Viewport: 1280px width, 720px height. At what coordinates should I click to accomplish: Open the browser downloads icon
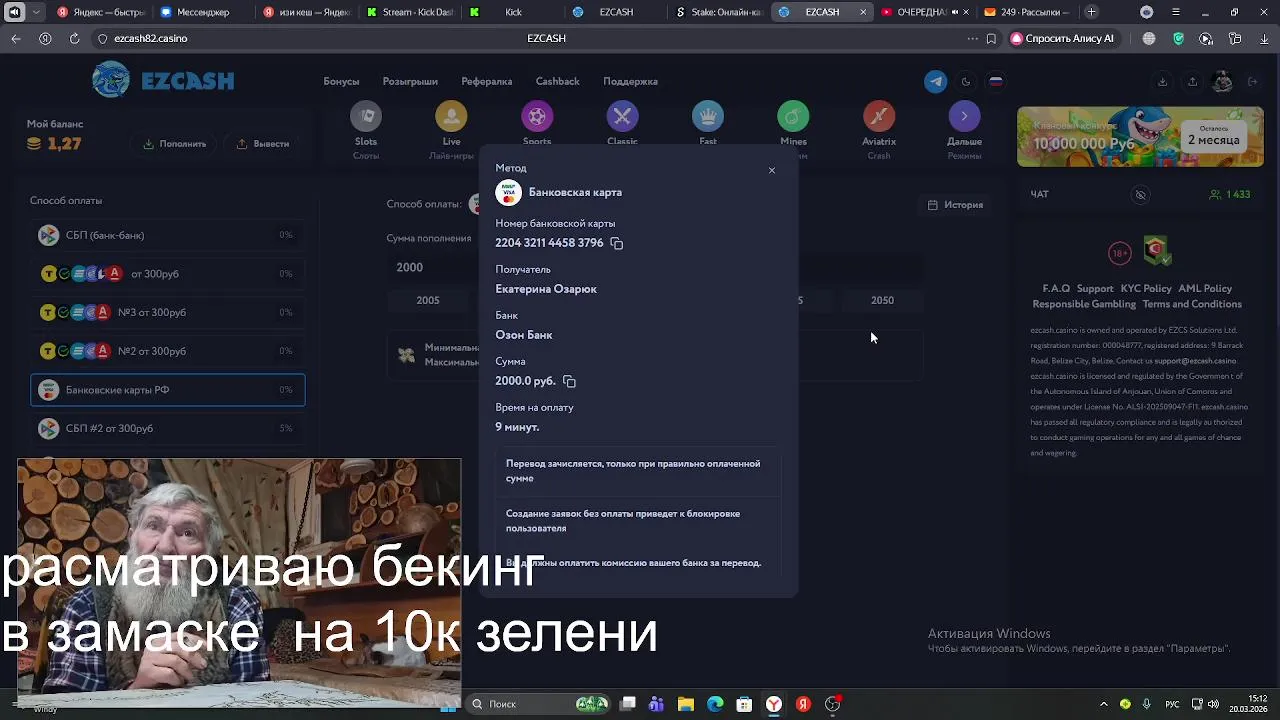pos(1265,38)
